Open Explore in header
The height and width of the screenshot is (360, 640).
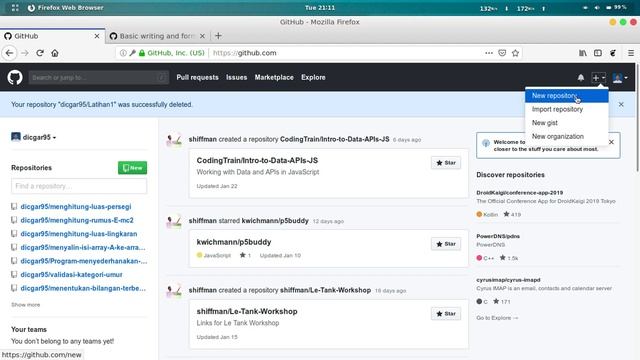click(x=313, y=77)
